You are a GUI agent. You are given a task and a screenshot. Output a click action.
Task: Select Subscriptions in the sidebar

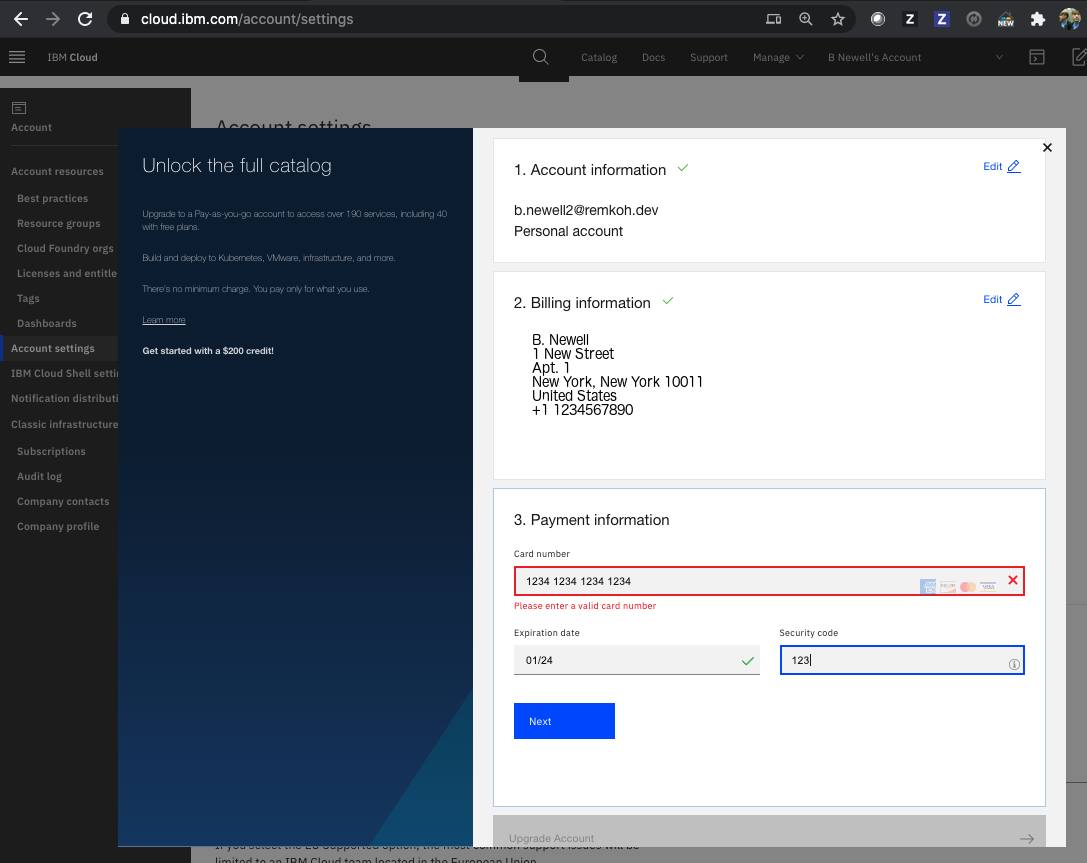pyautogui.click(x=51, y=451)
